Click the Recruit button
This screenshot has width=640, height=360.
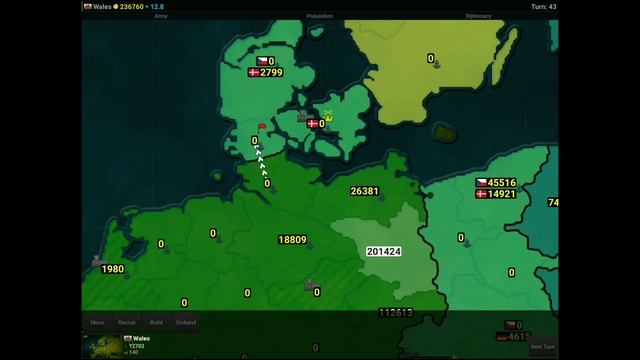coord(127,322)
